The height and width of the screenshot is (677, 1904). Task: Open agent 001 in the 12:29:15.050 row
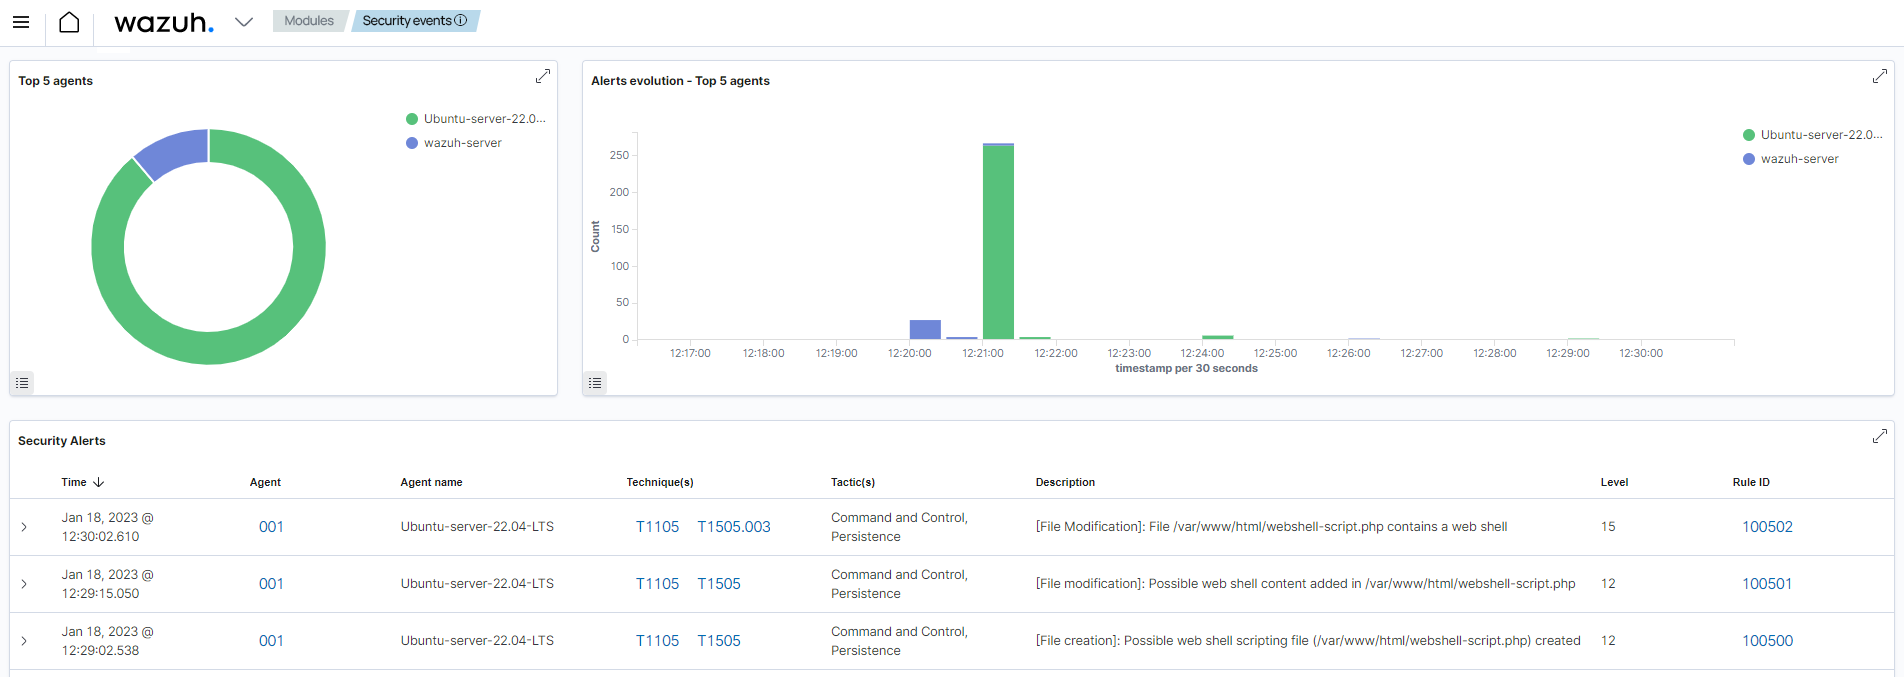click(271, 584)
